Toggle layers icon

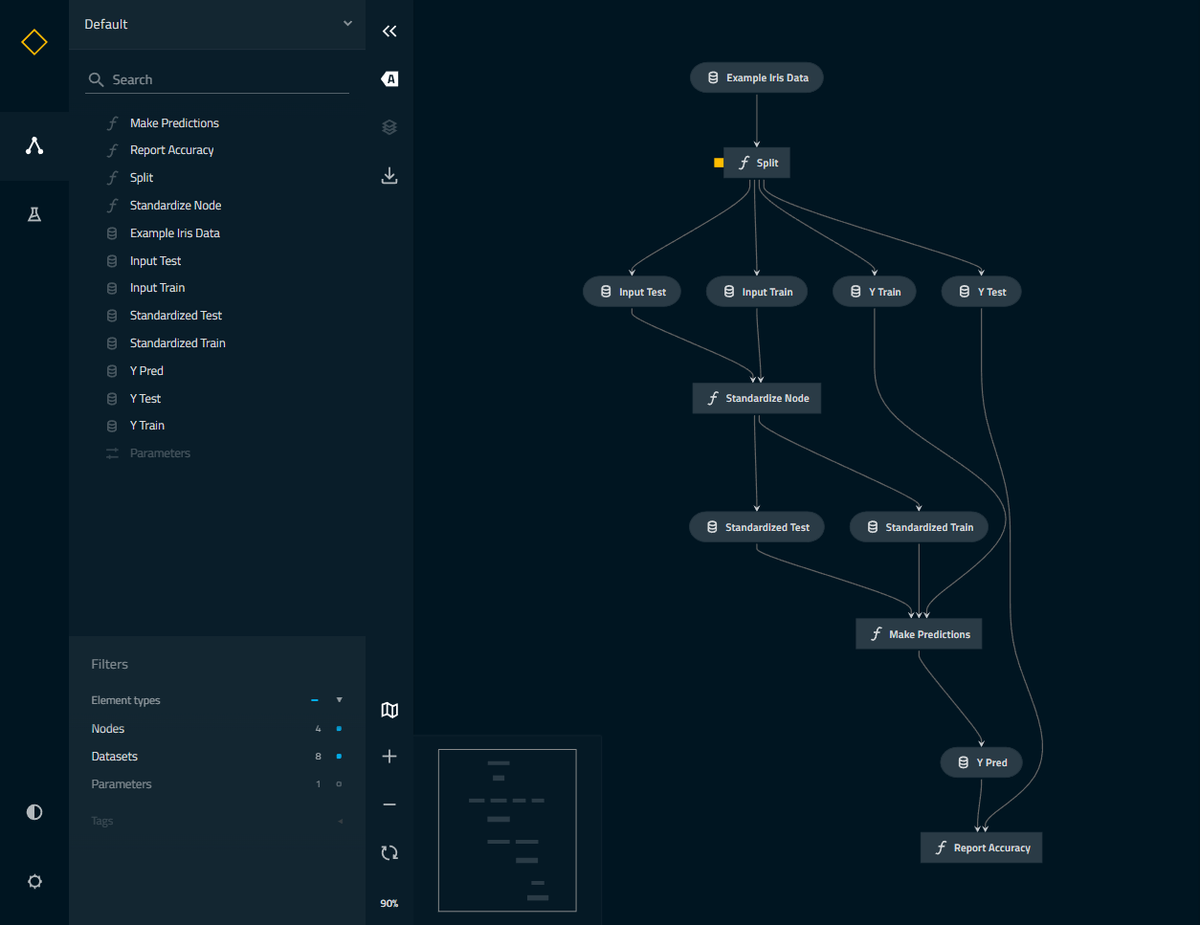coord(390,127)
